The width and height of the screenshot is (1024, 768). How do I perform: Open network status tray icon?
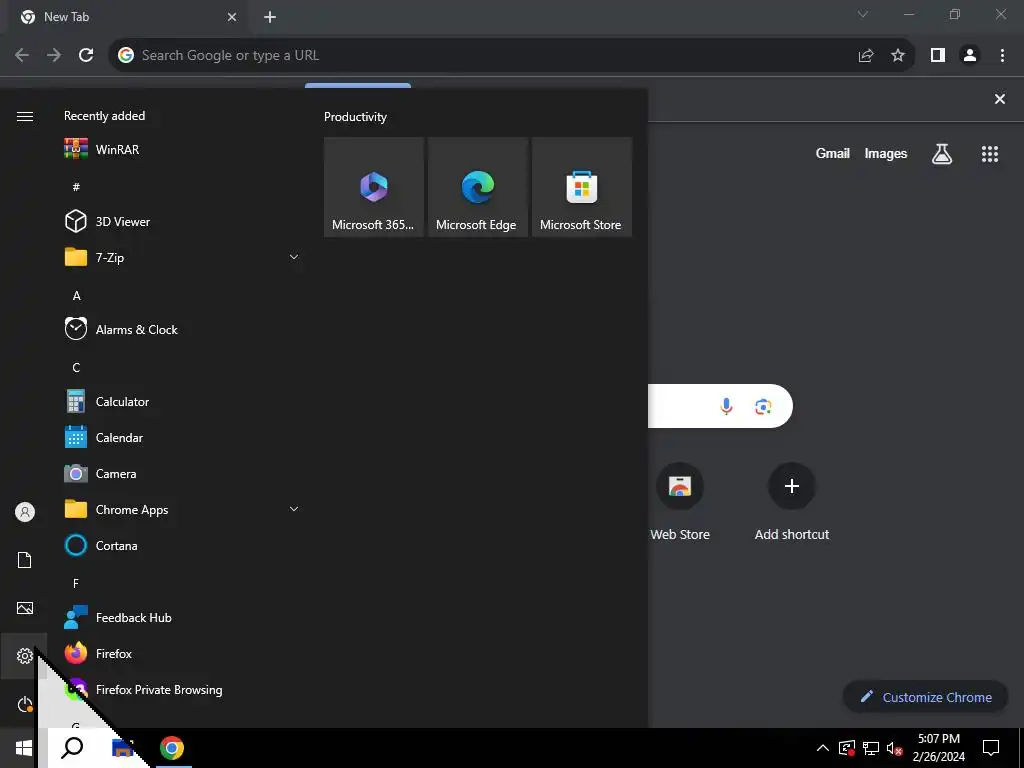tap(871, 748)
